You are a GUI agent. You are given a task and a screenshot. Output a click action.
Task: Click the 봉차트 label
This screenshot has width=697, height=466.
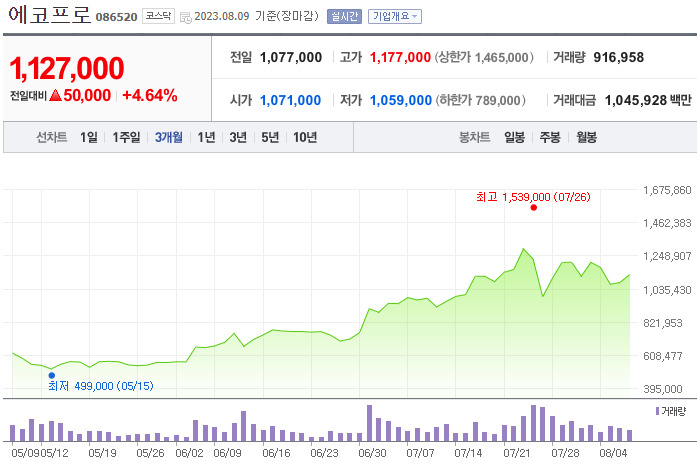[474, 137]
